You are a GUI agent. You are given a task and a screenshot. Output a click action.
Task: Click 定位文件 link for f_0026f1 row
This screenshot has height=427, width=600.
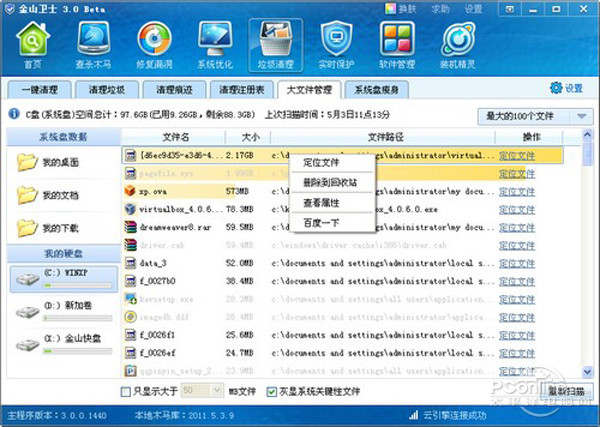pos(517,335)
